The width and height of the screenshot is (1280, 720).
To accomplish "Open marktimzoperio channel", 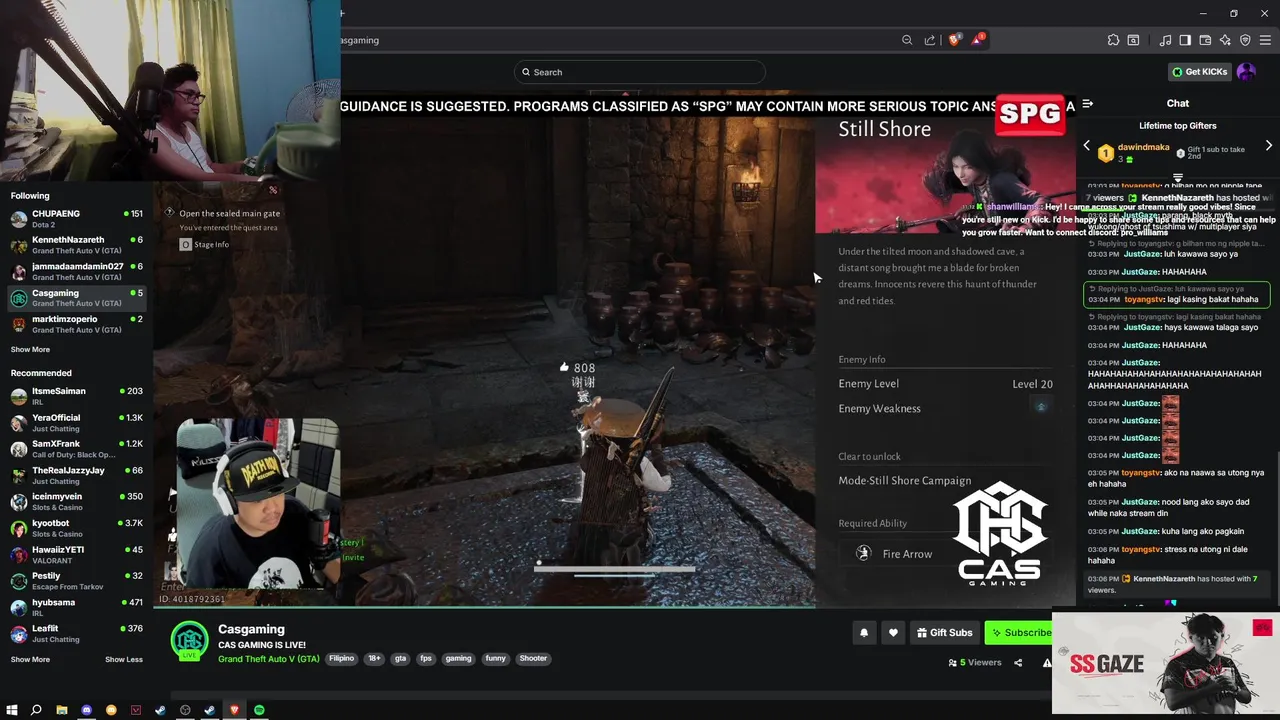I will coord(77,325).
